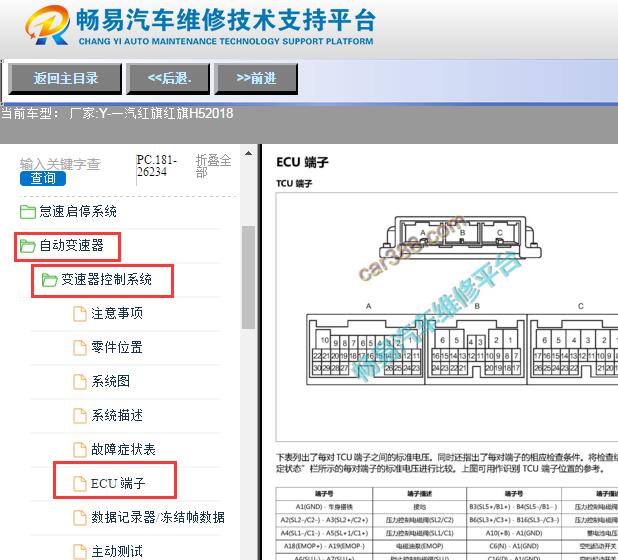Screen dimensions: 618x560
Task: Click table cell A4(SL1-/C1-) - A5(SL+1/C1+)
Action: pos(324,533)
